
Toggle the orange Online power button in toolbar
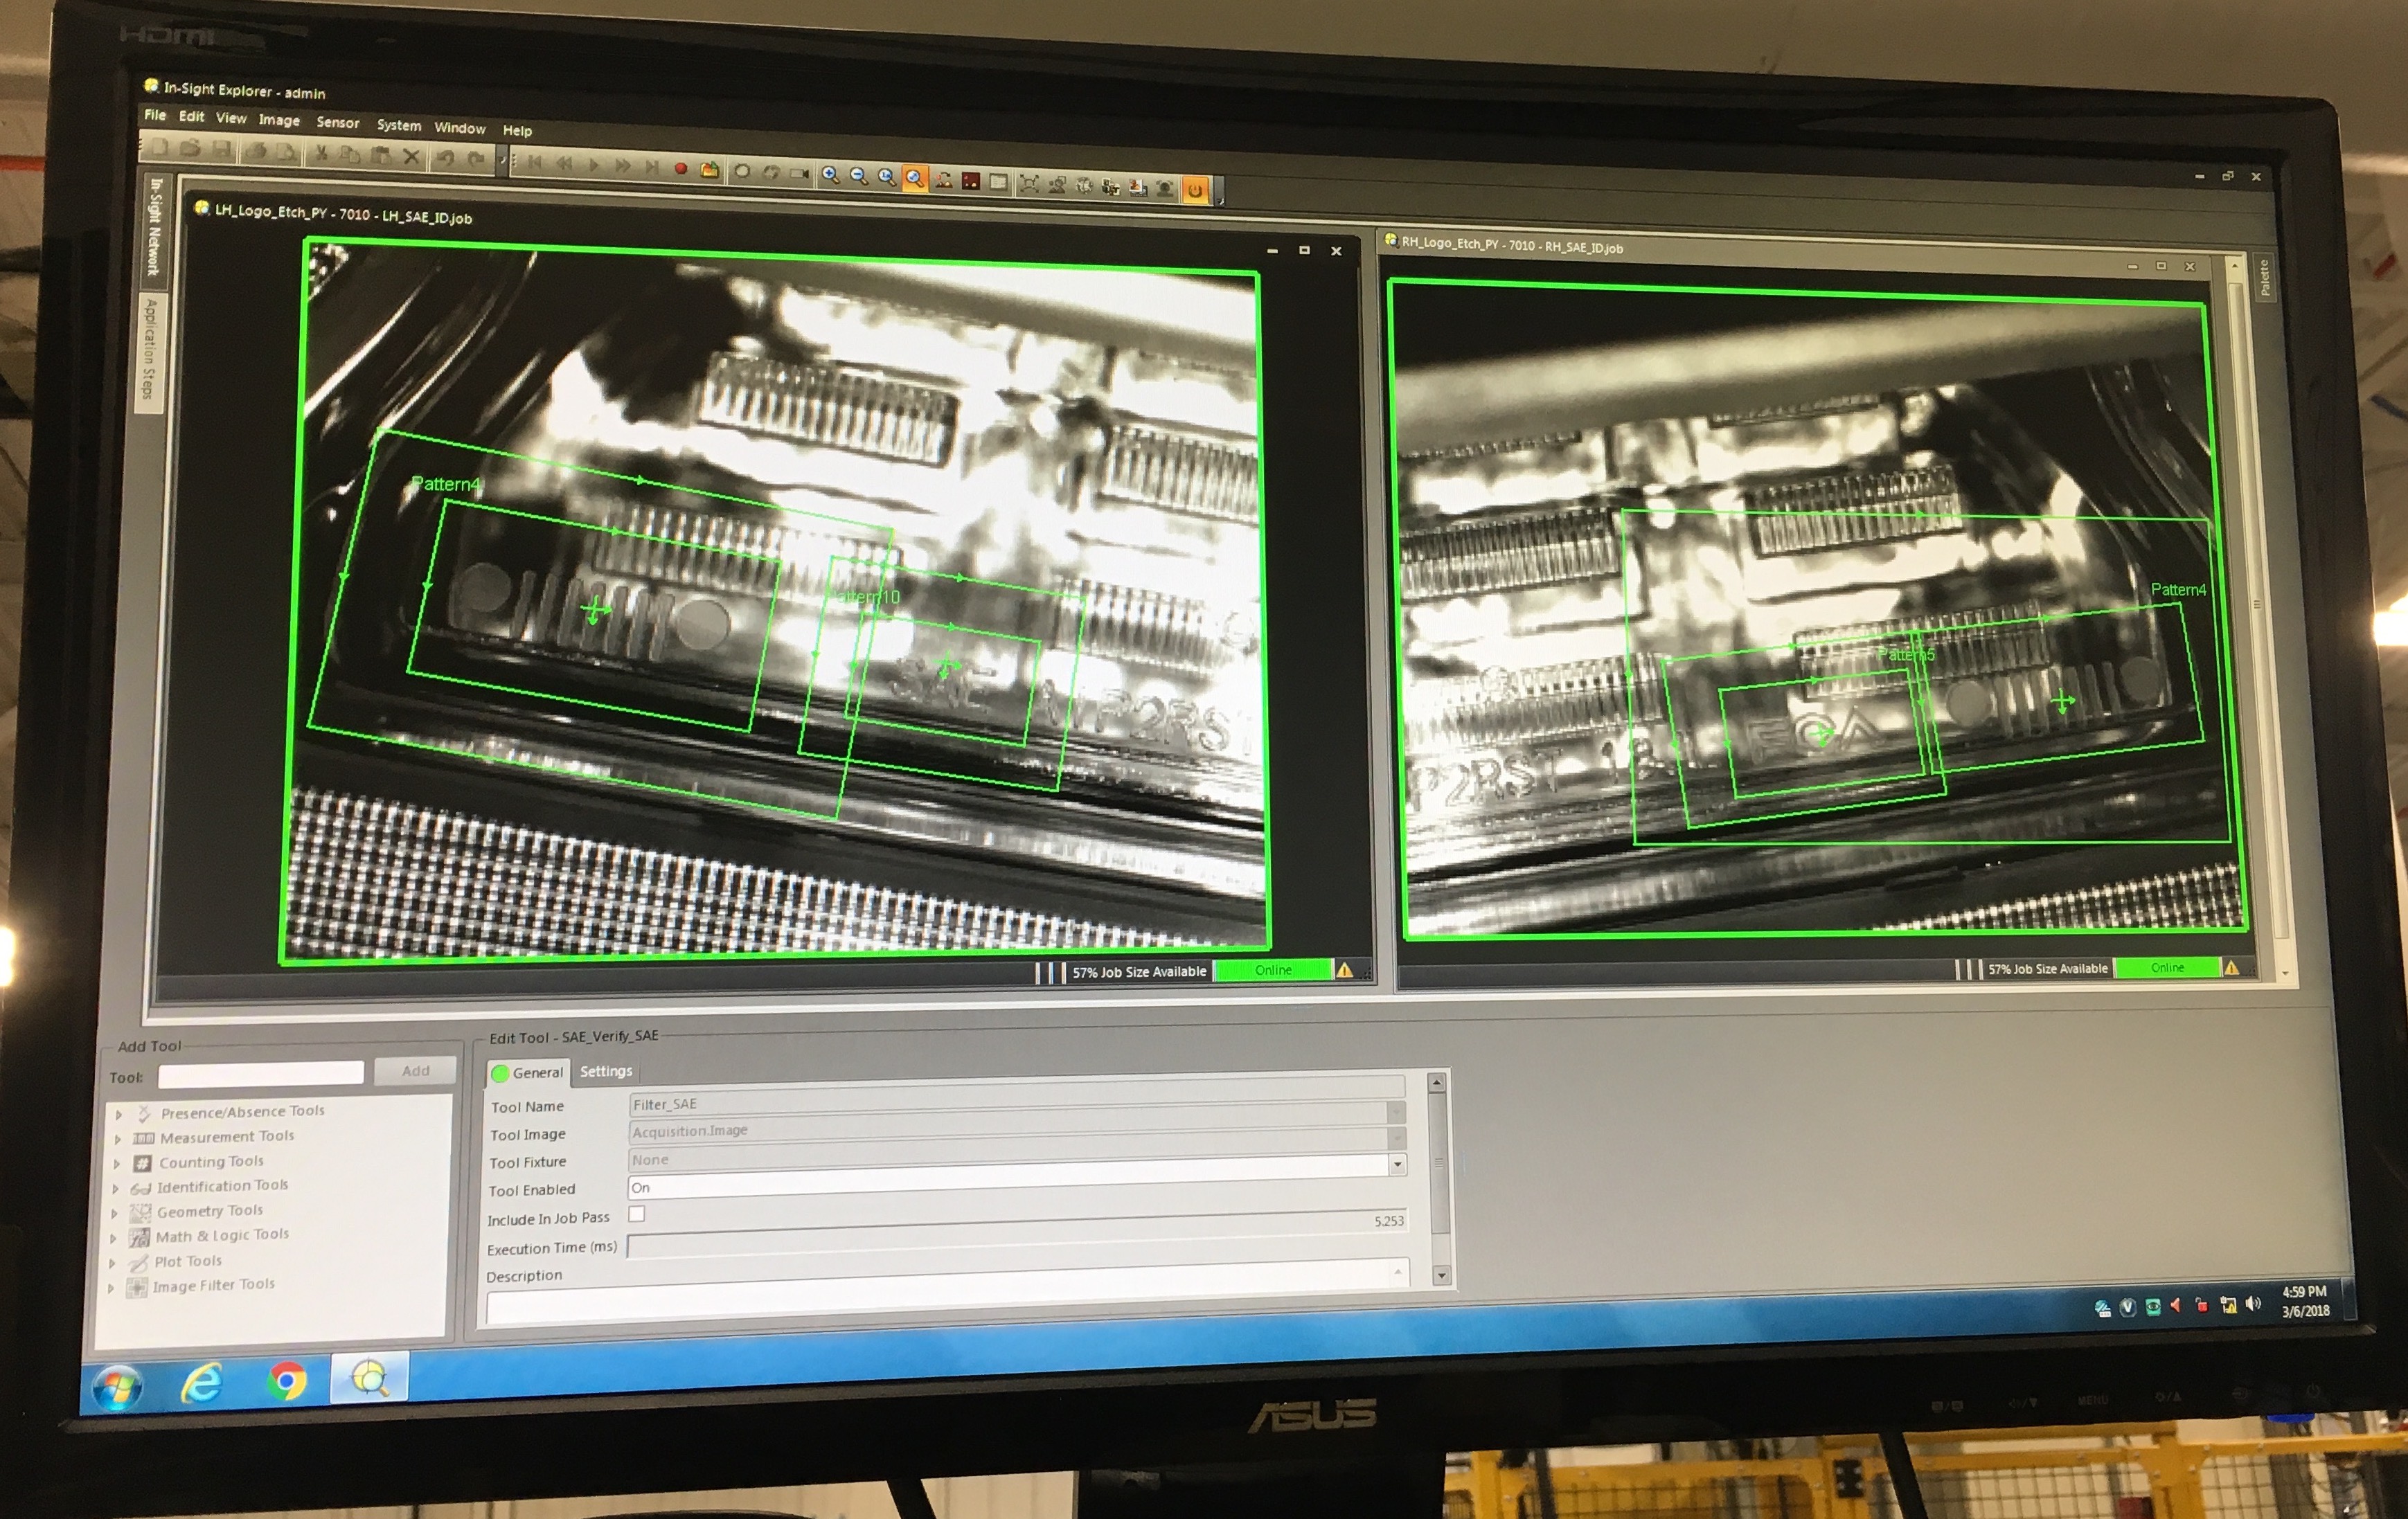tap(1194, 189)
